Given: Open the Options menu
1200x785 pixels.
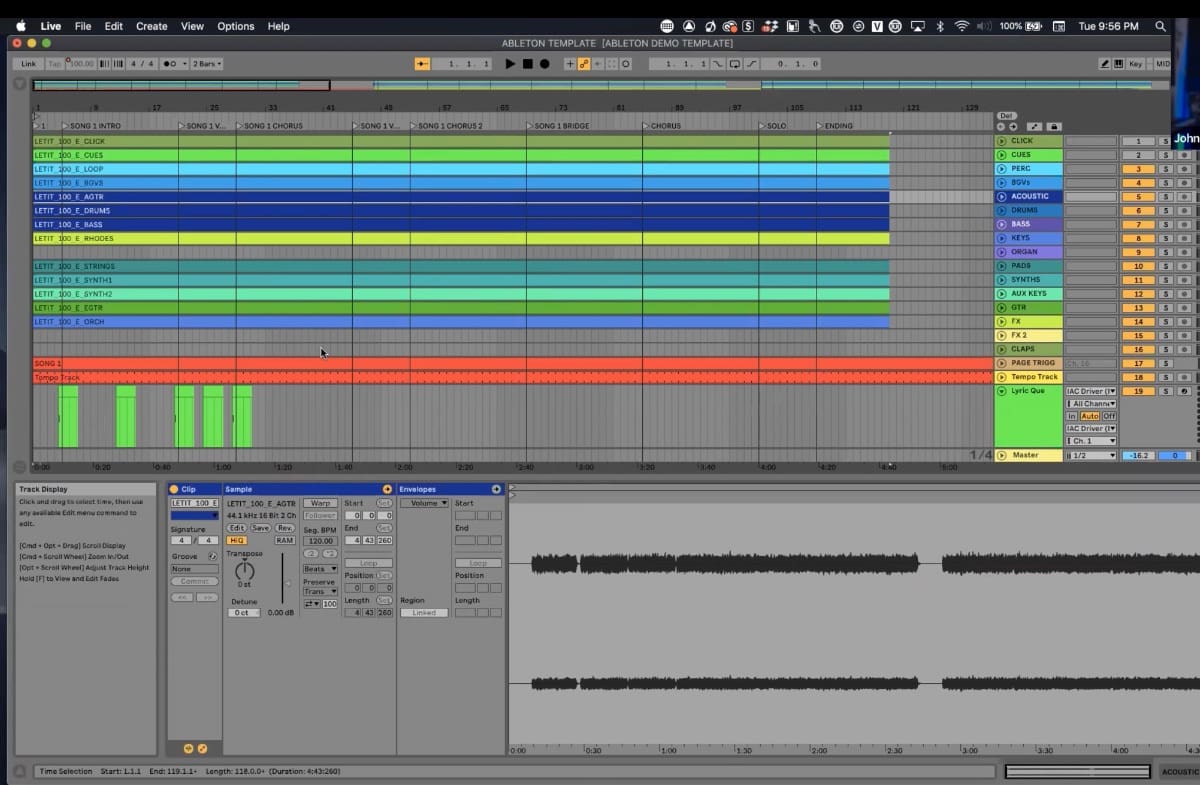Looking at the screenshot, I should (236, 26).
